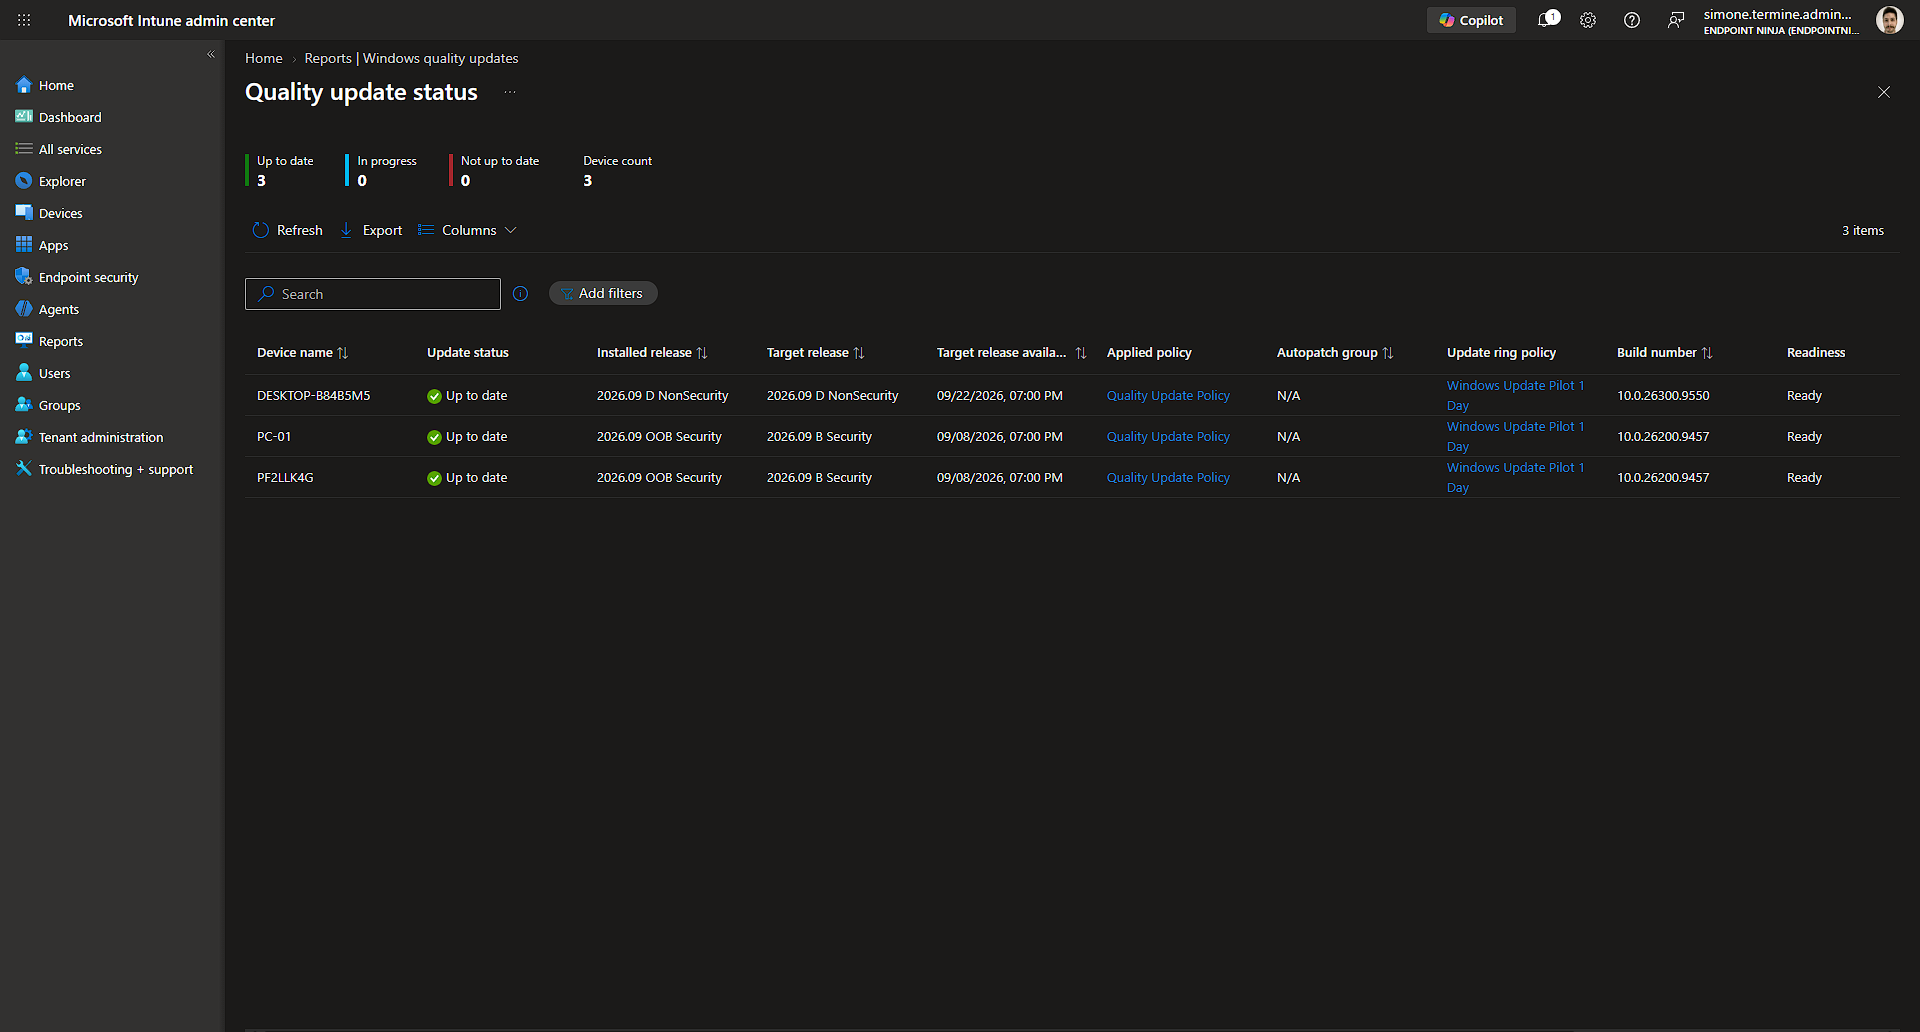Open Quality Update Policy for PC-01
1920x1032 pixels.
tap(1168, 437)
